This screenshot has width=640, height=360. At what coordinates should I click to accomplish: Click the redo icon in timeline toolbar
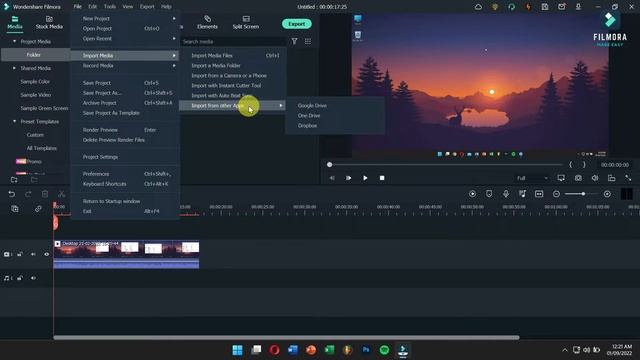(28, 194)
